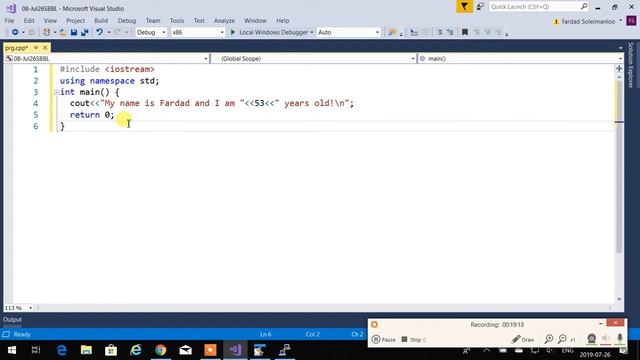Open the Analyze menu

pos(224,20)
